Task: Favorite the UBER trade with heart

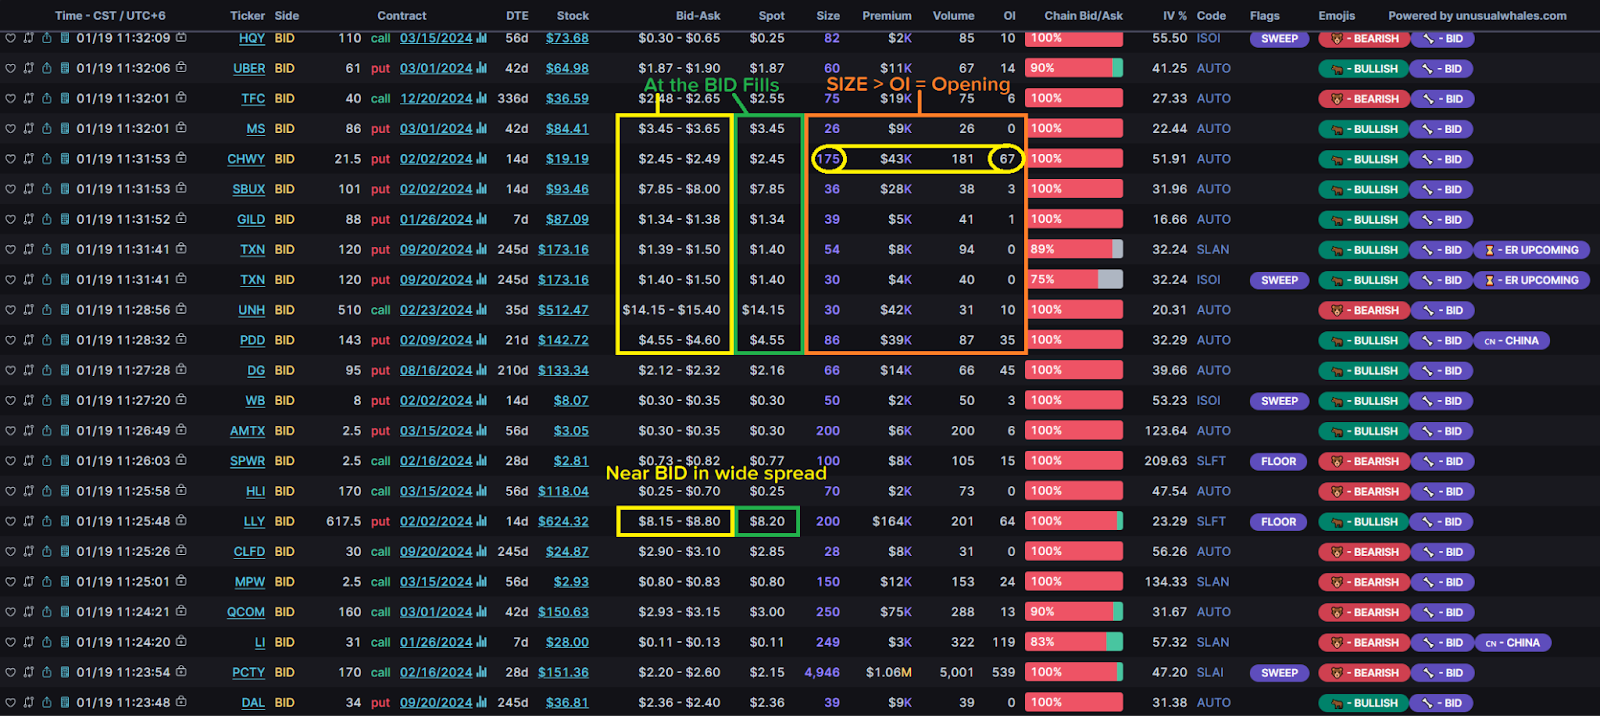Action: pyautogui.click(x=10, y=68)
